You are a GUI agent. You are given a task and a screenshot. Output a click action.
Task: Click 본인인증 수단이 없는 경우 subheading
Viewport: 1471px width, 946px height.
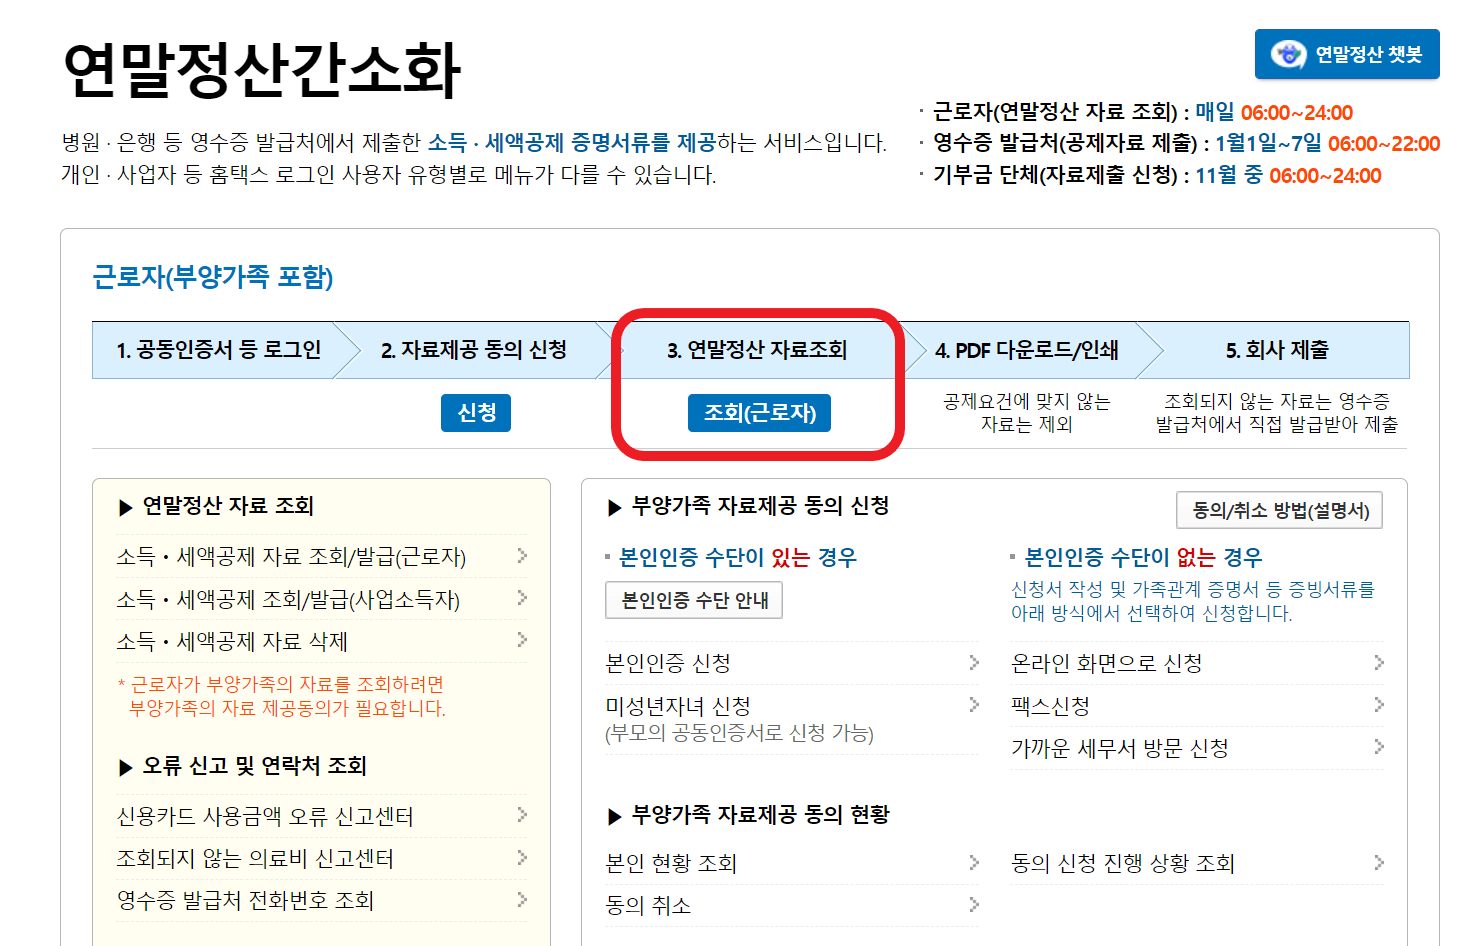pyautogui.click(x=1143, y=557)
